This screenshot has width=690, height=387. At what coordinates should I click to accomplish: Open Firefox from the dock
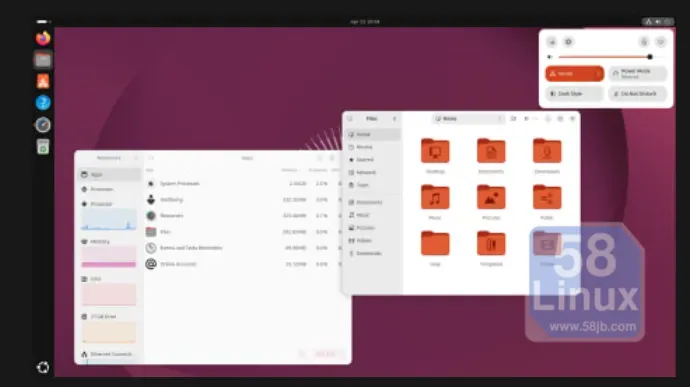click(43, 38)
